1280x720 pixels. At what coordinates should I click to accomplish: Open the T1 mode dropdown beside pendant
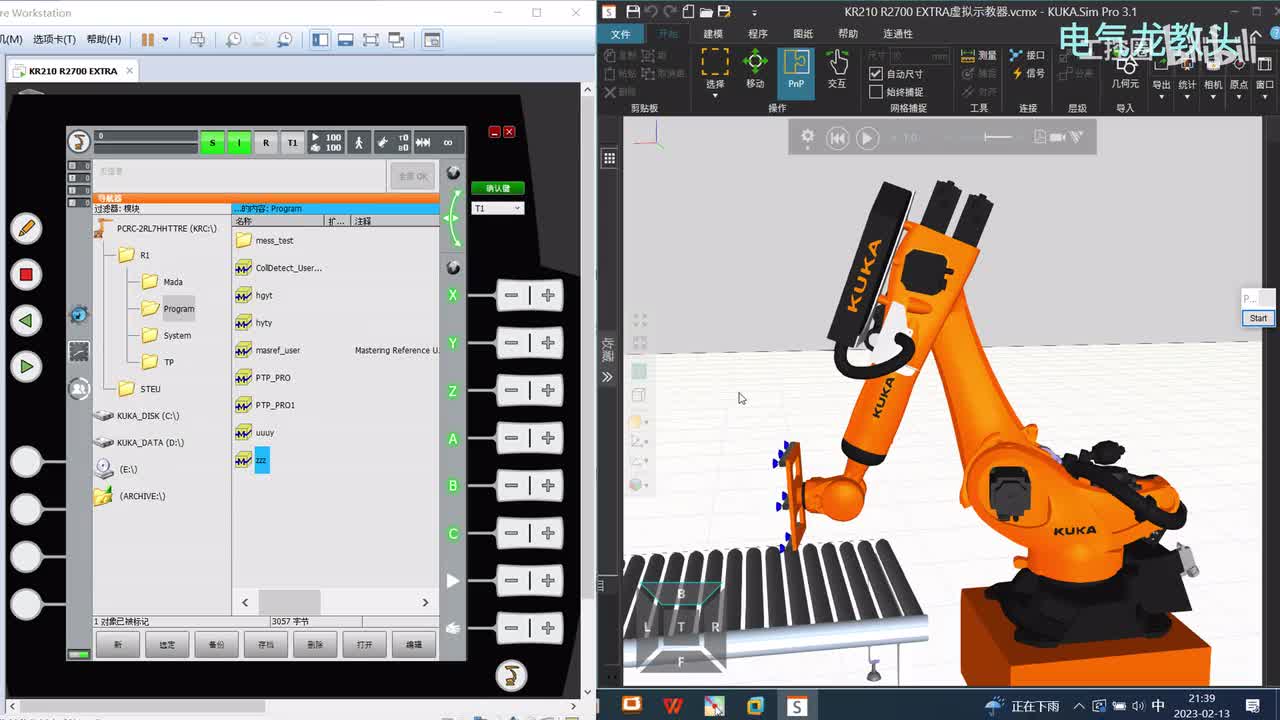coord(498,208)
